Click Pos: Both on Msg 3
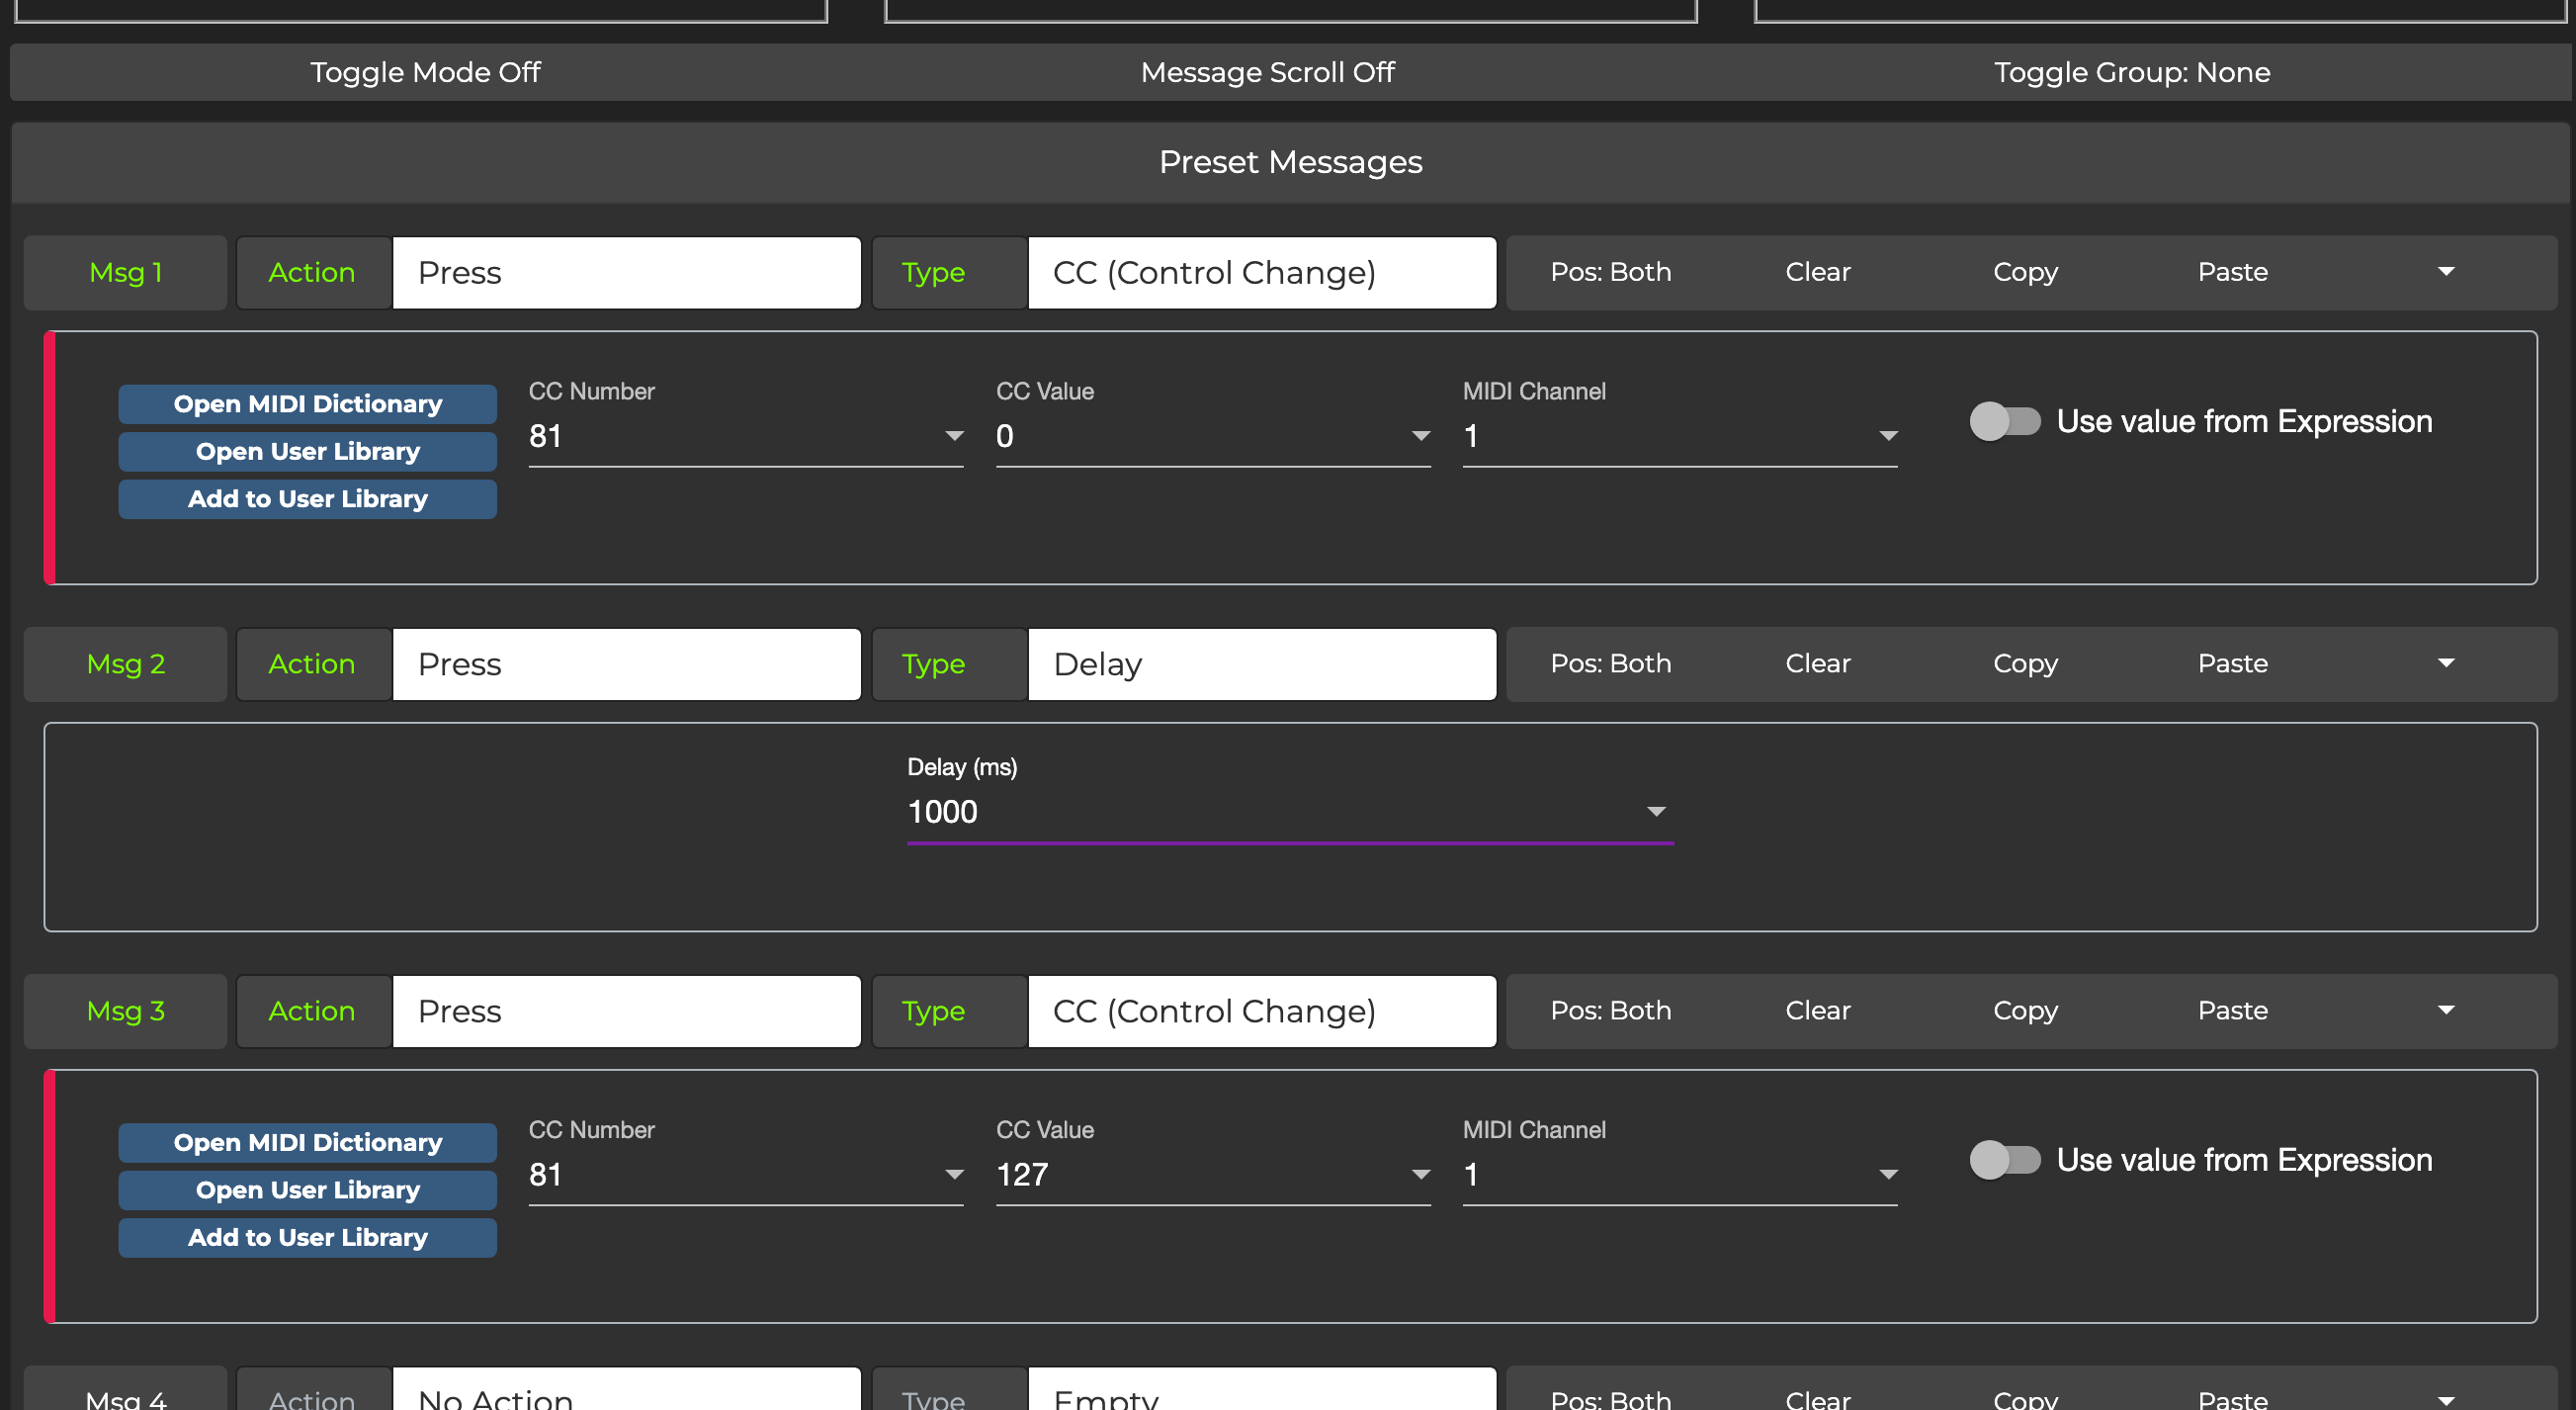The height and width of the screenshot is (1410, 2576). tap(1610, 1010)
